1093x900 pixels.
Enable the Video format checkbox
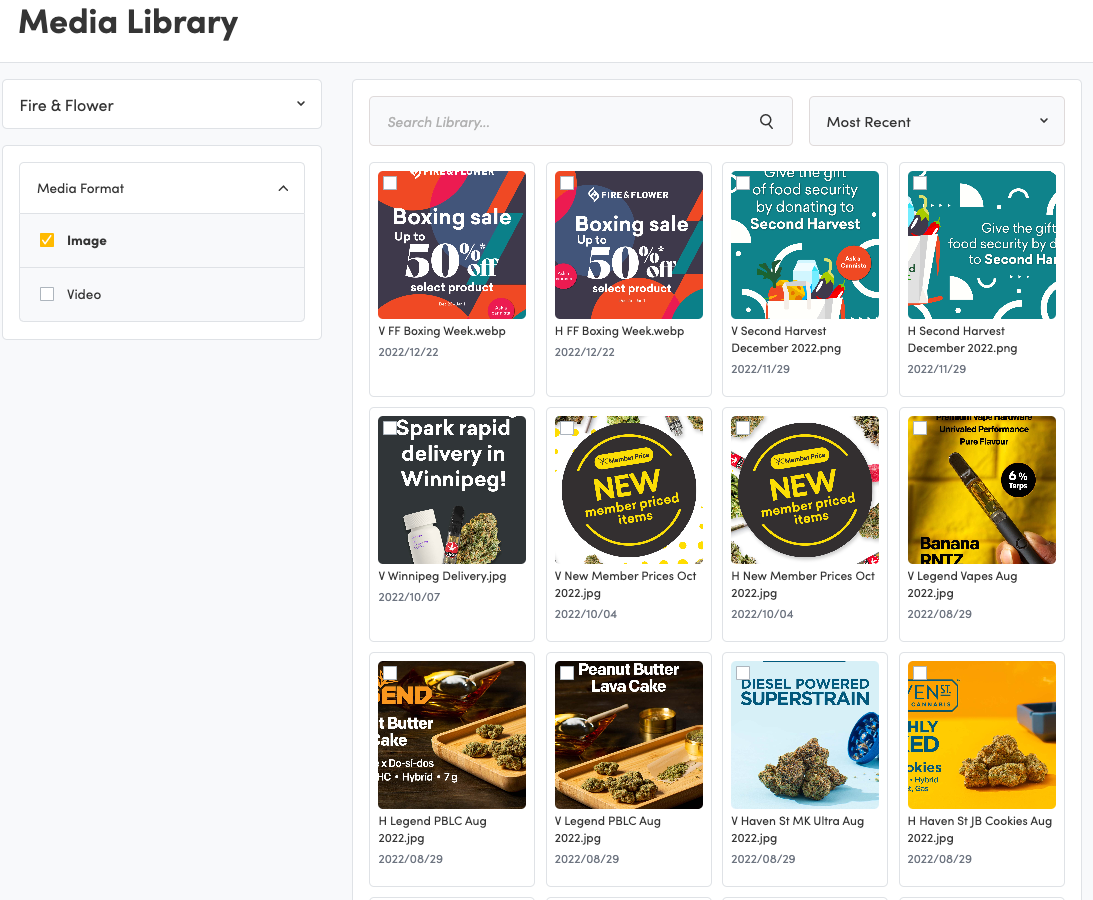(46, 294)
